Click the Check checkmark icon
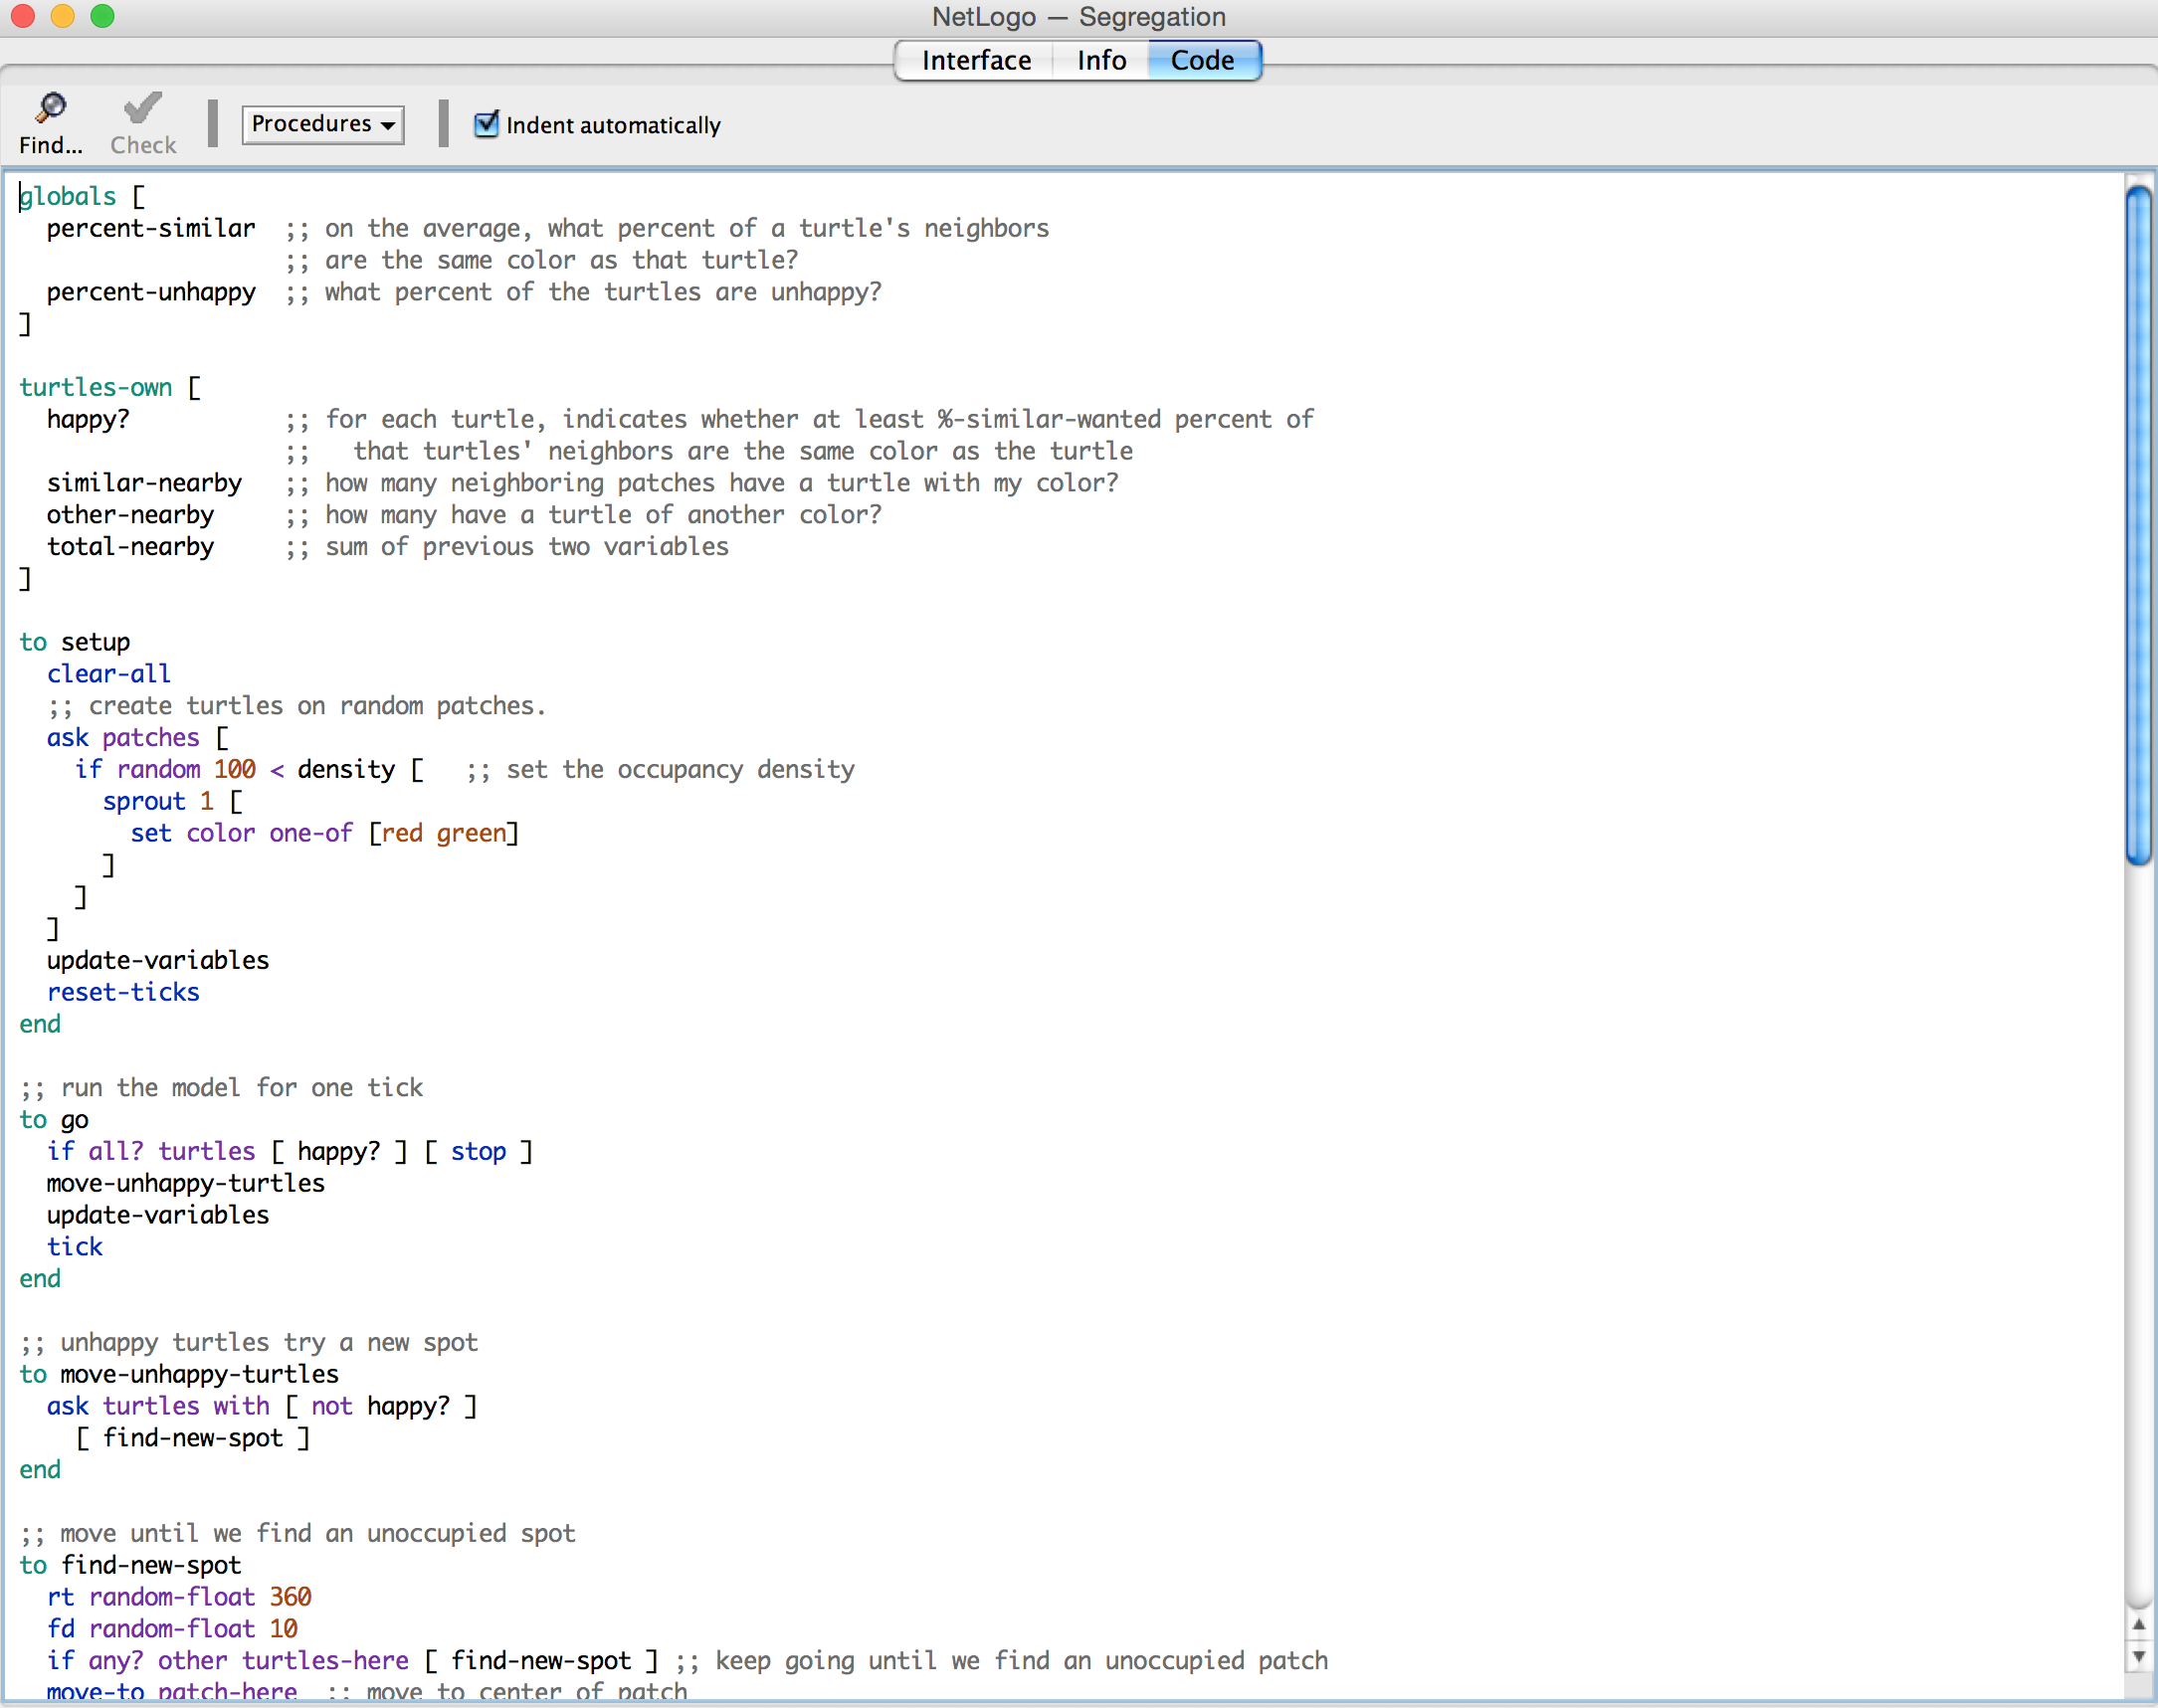The image size is (2158, 1708). pos(142,108)
